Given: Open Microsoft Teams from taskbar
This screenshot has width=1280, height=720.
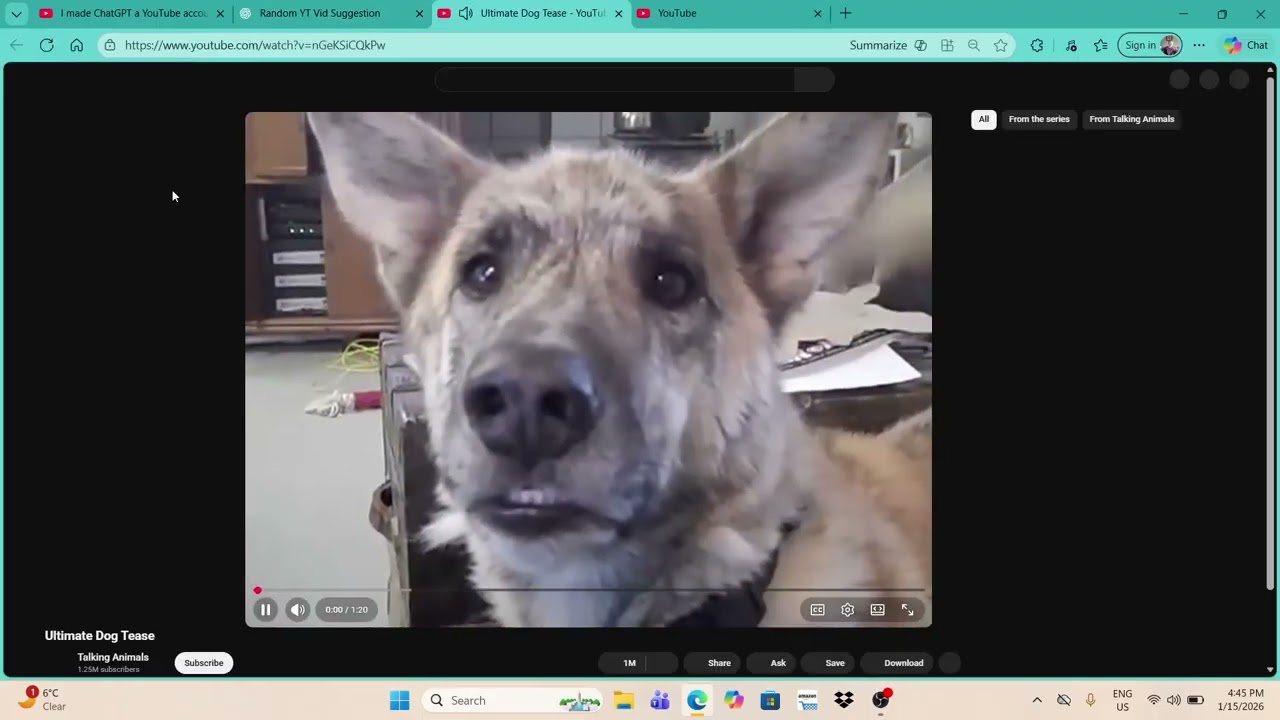Looking at the screenshot, I should tap(660, 700).
